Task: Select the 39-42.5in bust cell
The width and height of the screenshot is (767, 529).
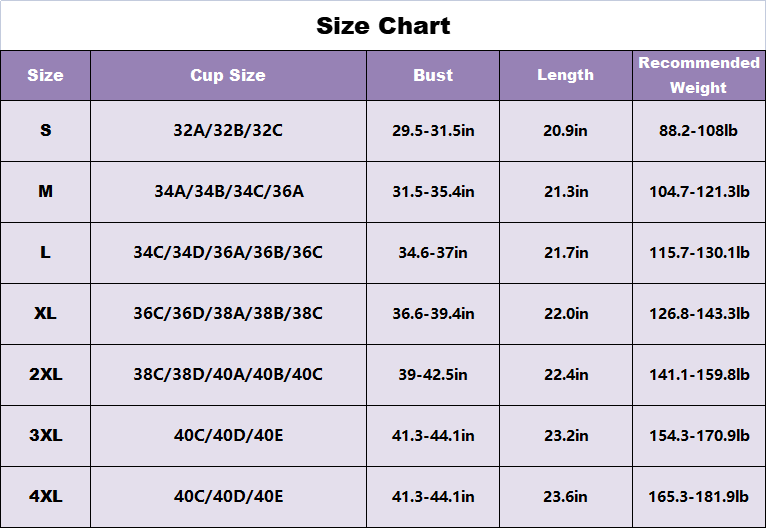Action: (x=433, y=375)
